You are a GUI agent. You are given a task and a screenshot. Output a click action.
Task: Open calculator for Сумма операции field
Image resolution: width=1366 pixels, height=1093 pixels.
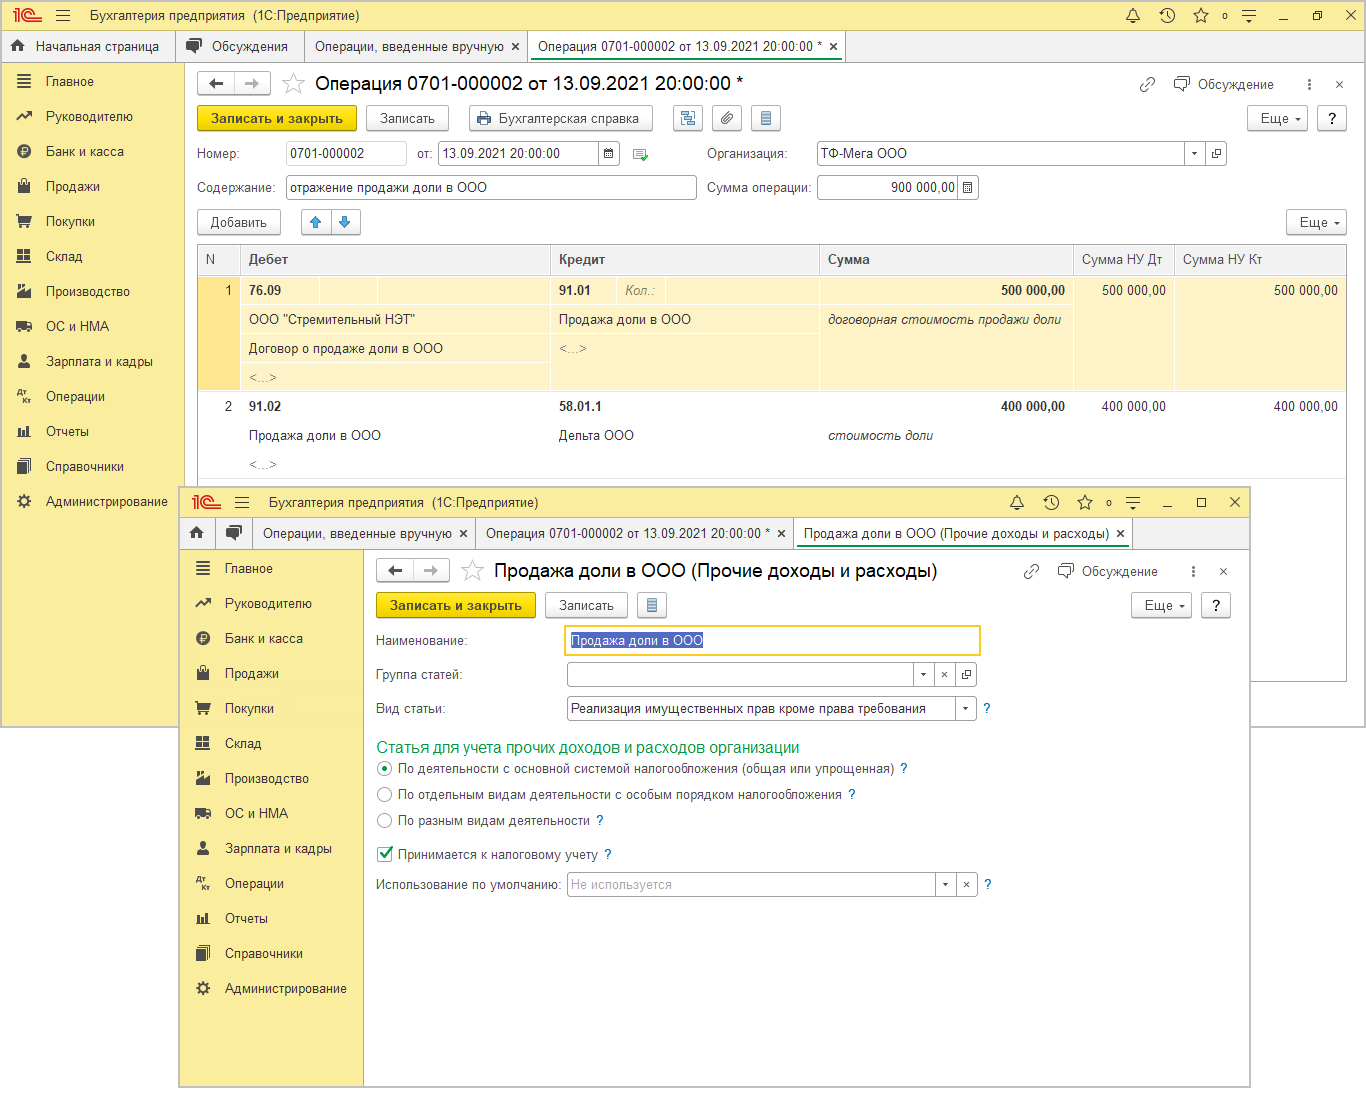[968, 188]
